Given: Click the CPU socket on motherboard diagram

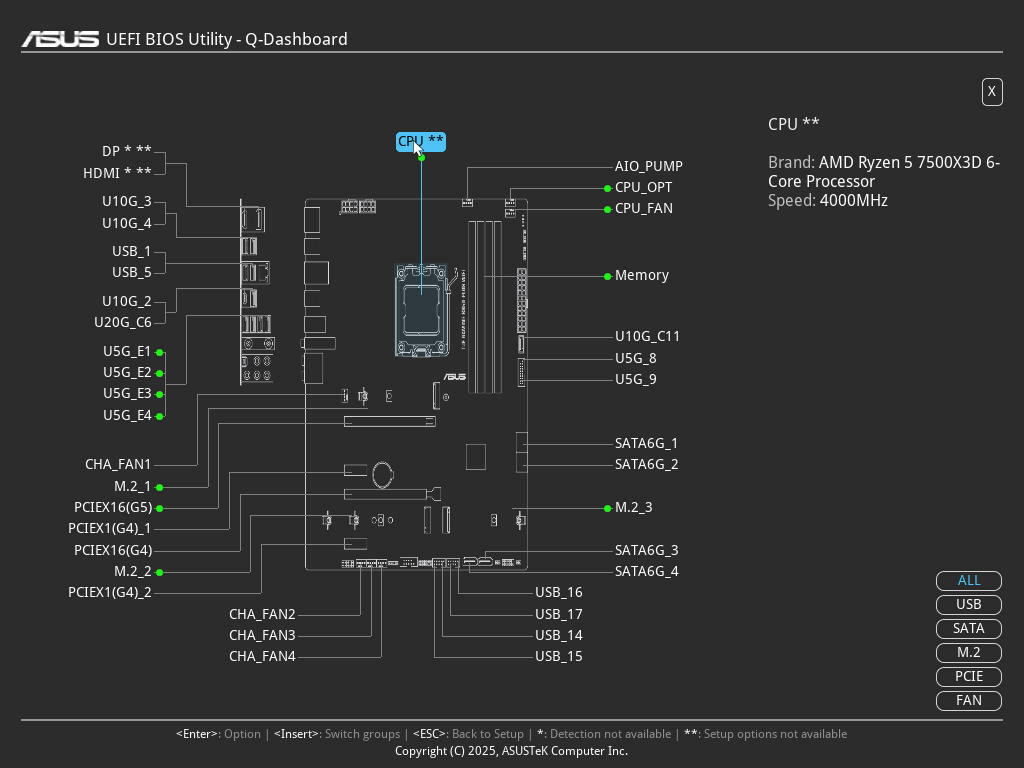Looking at the screenshot, I should pos(421,308).
